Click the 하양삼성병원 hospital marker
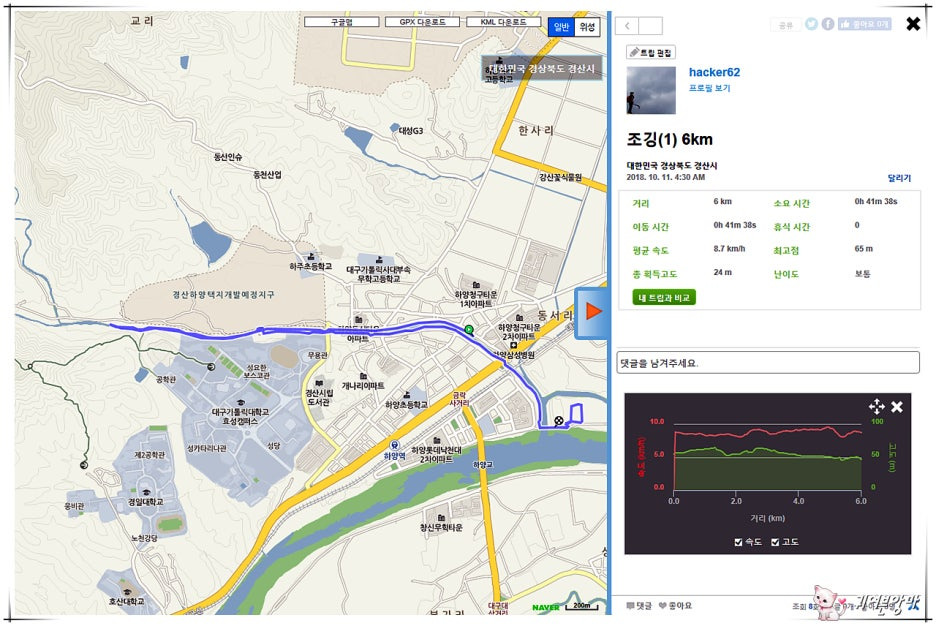936x626 pixels. 513,345
